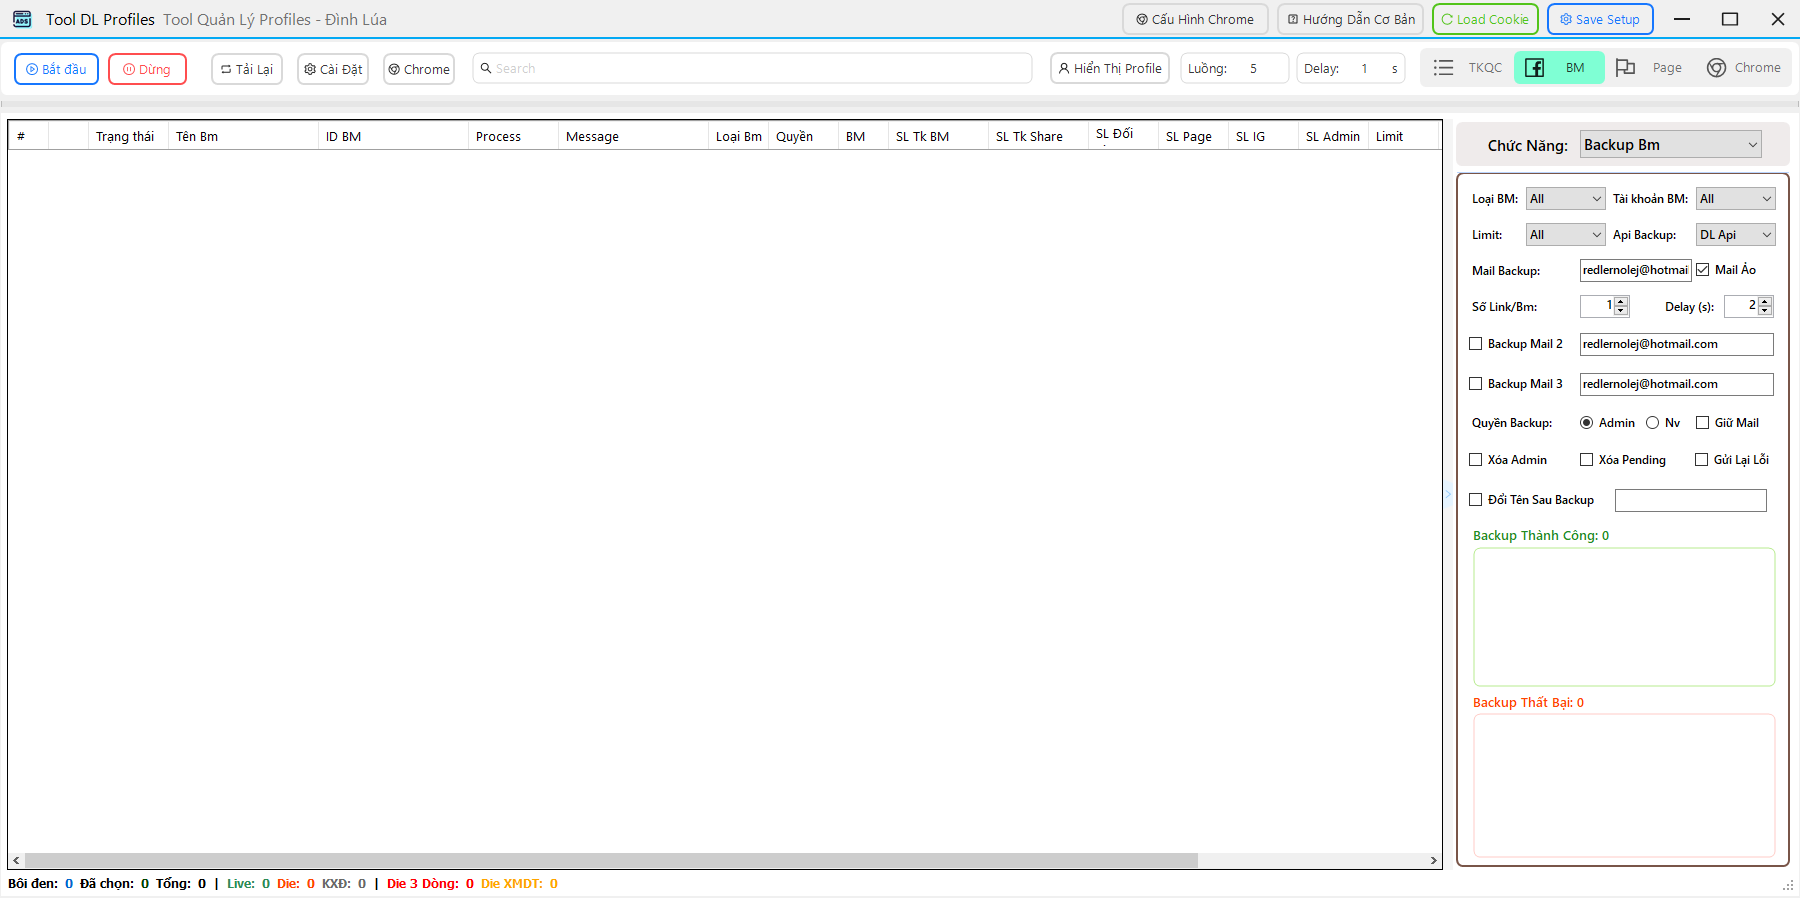This screenshot has height=898, width=1800.
Task: Switch to the Chrome tab
Action: [x=1744, y=68]
